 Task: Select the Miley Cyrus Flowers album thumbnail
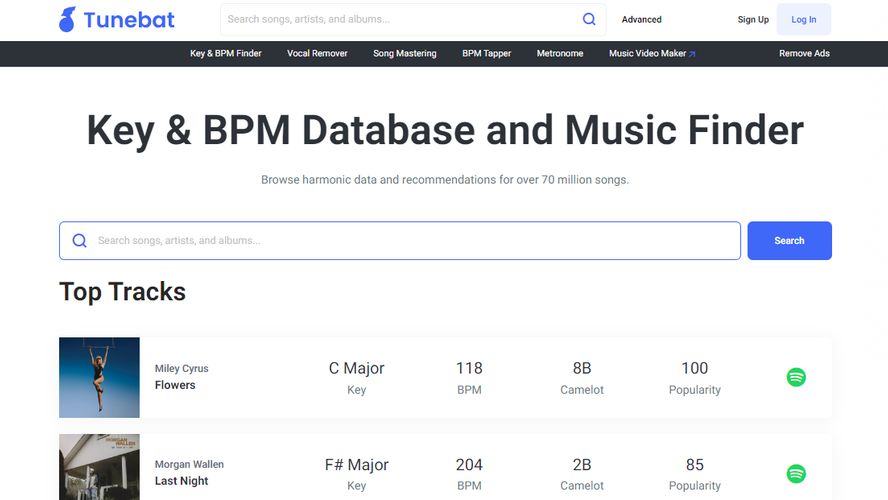99,377
